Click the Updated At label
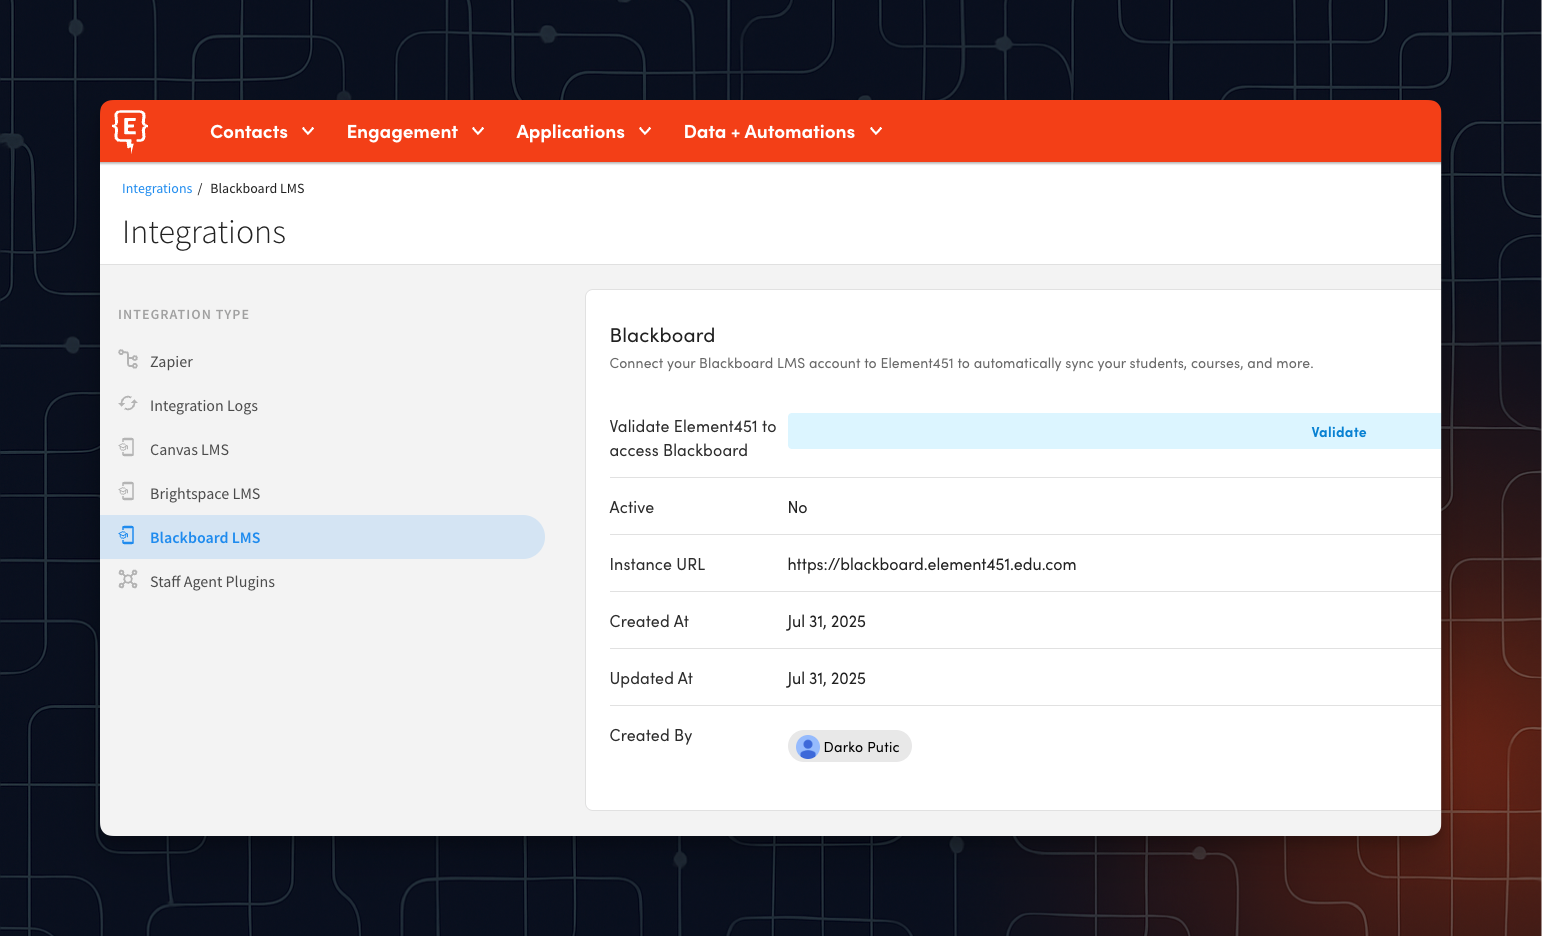Viewport: 1542px width, 936px height. (651, 678)
